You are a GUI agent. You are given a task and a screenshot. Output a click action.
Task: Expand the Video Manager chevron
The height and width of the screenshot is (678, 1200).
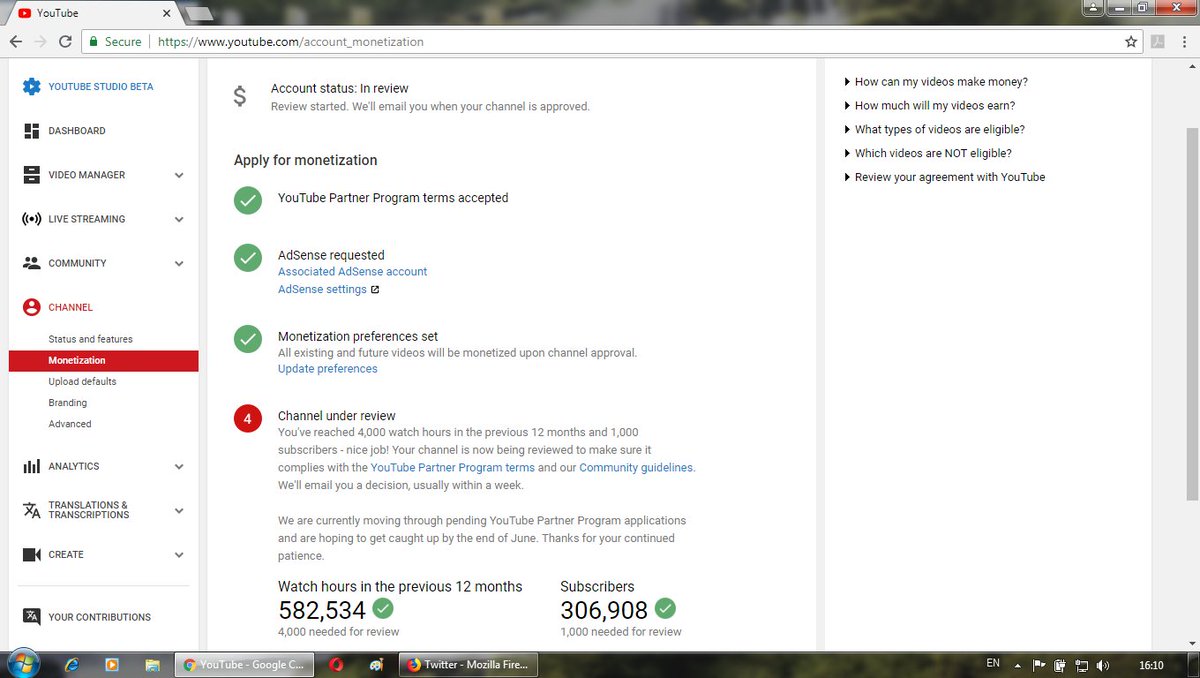pyautogui.click(x=179, y=175)
